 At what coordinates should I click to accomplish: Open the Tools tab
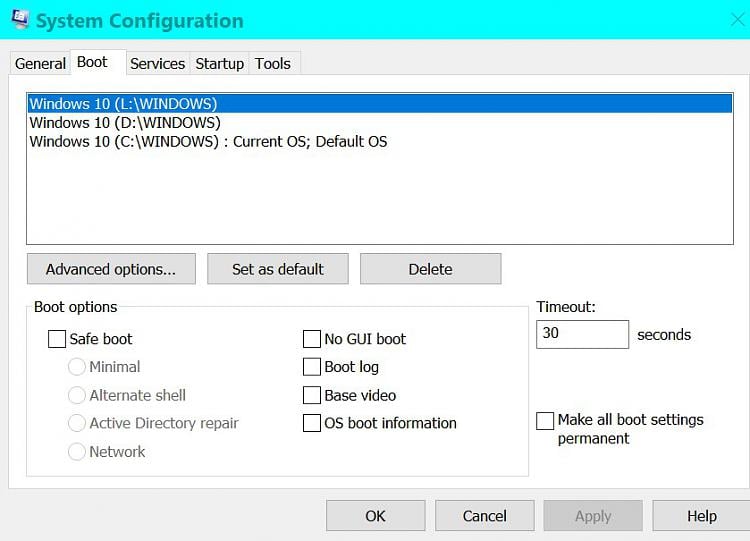click(273, 63)
